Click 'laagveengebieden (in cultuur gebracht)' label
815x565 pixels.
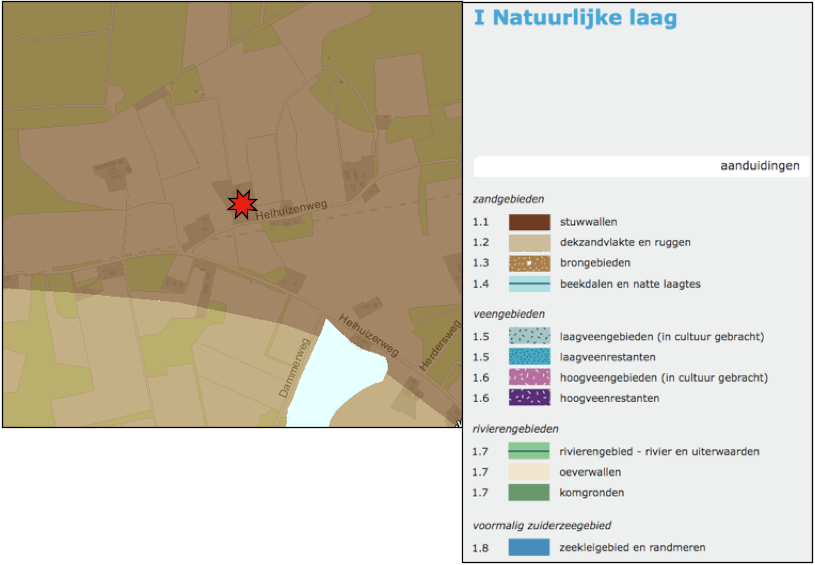pos(662,336)
